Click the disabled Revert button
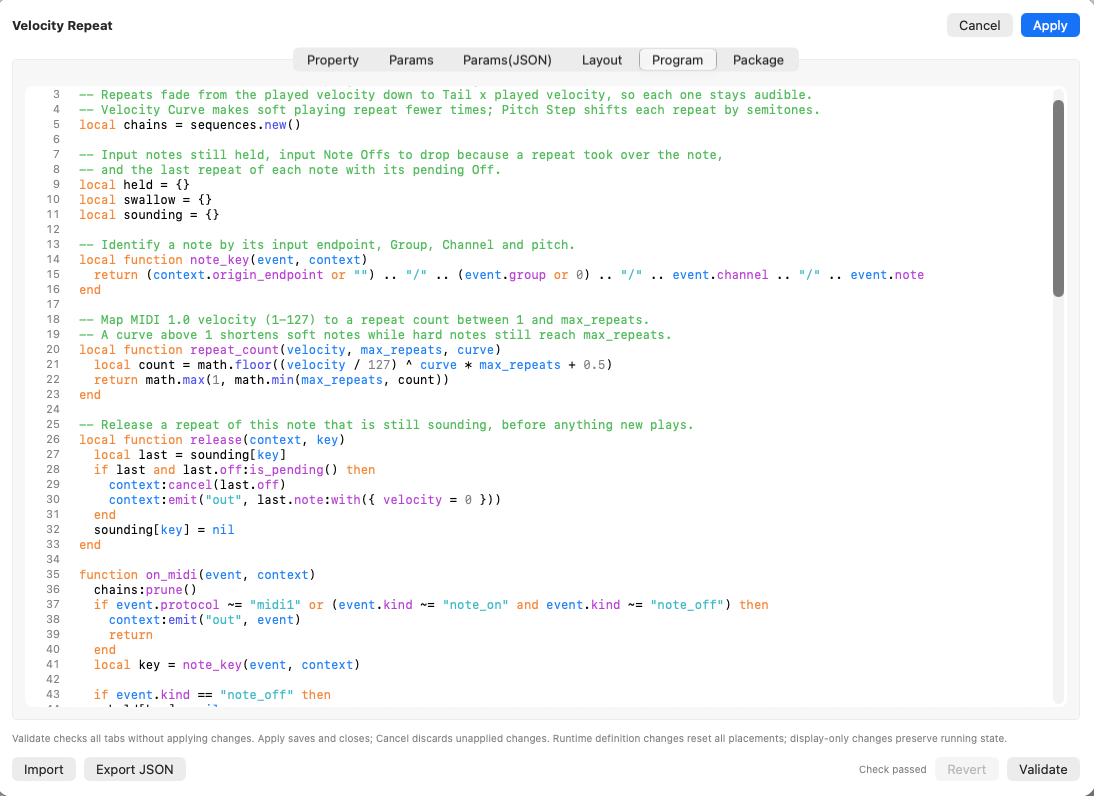 tap(966, 769)
